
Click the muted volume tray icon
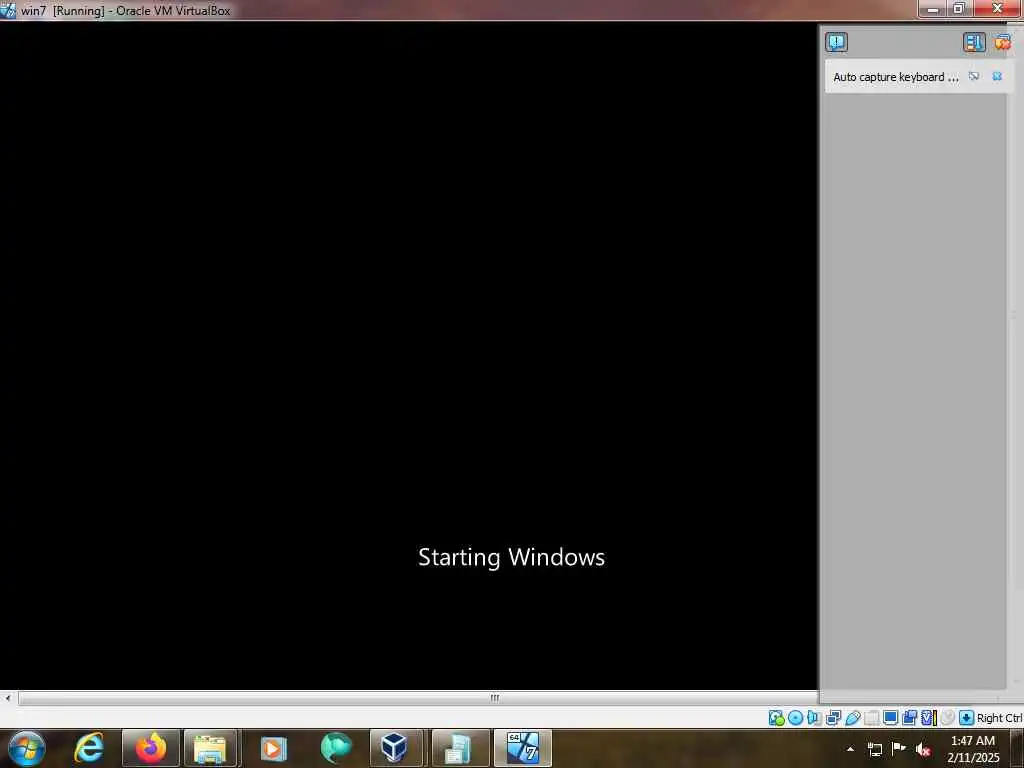923,749
